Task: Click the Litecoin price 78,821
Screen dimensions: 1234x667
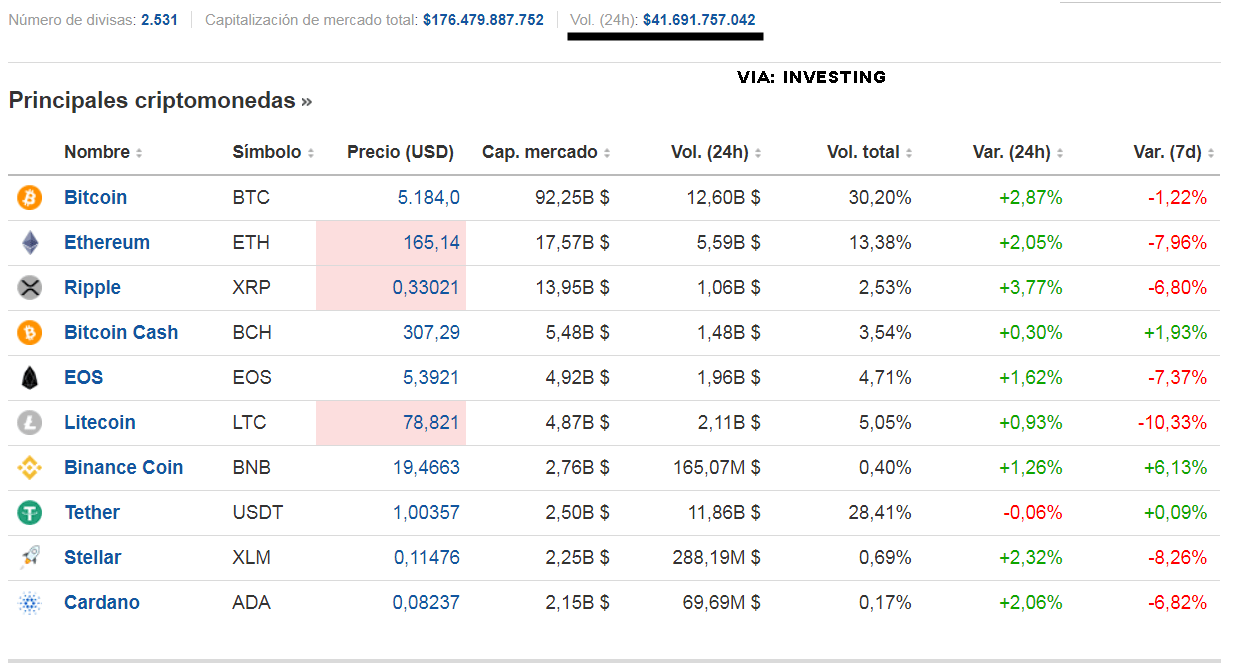Action: click(x=431, y=423)
